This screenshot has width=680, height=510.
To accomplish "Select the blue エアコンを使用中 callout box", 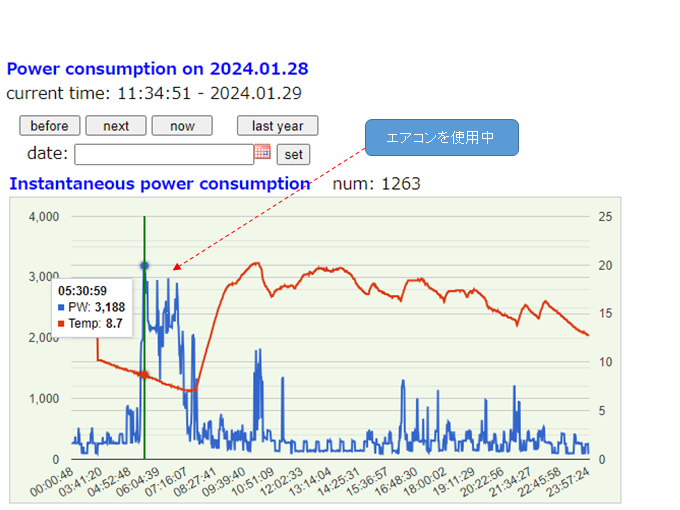I will point(441,138).
